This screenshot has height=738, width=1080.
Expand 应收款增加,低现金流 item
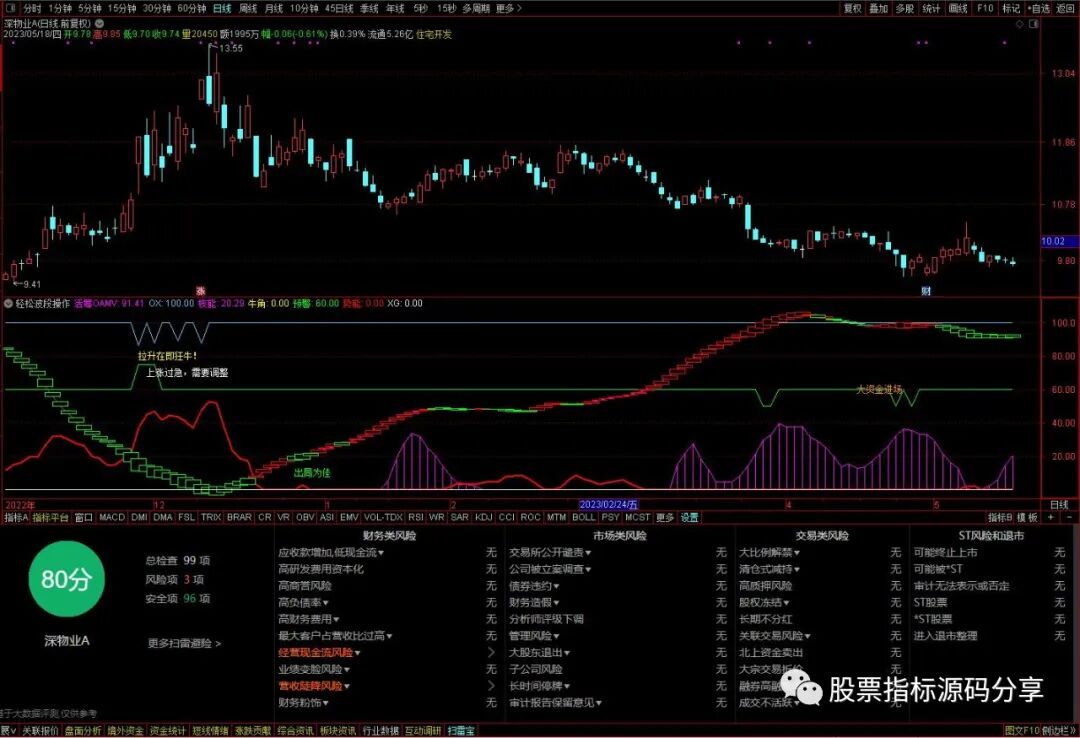tap(331, 552)
